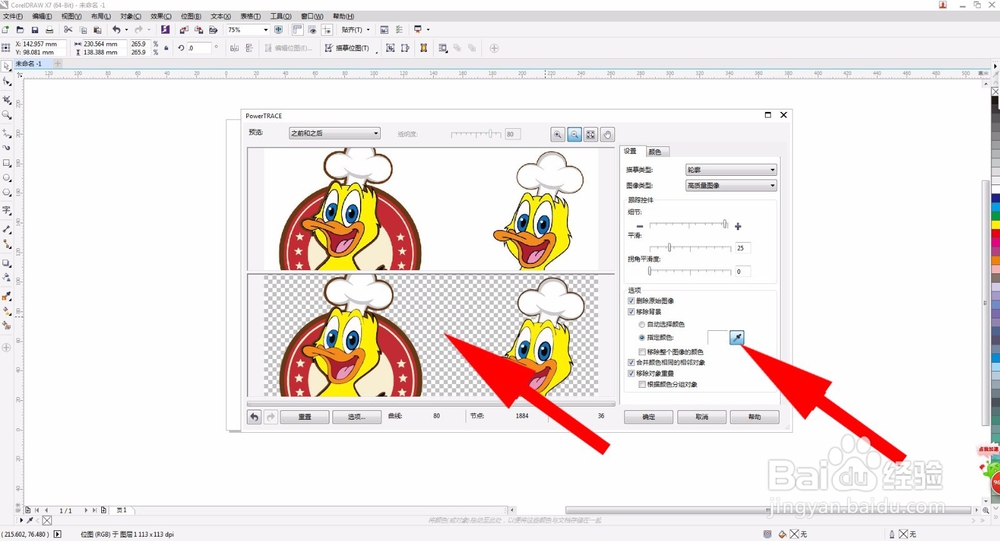Viewport: 1000px width, 541px height.
Task: Open the Bitmaps (位图) menu
Action: pos(191,16)
